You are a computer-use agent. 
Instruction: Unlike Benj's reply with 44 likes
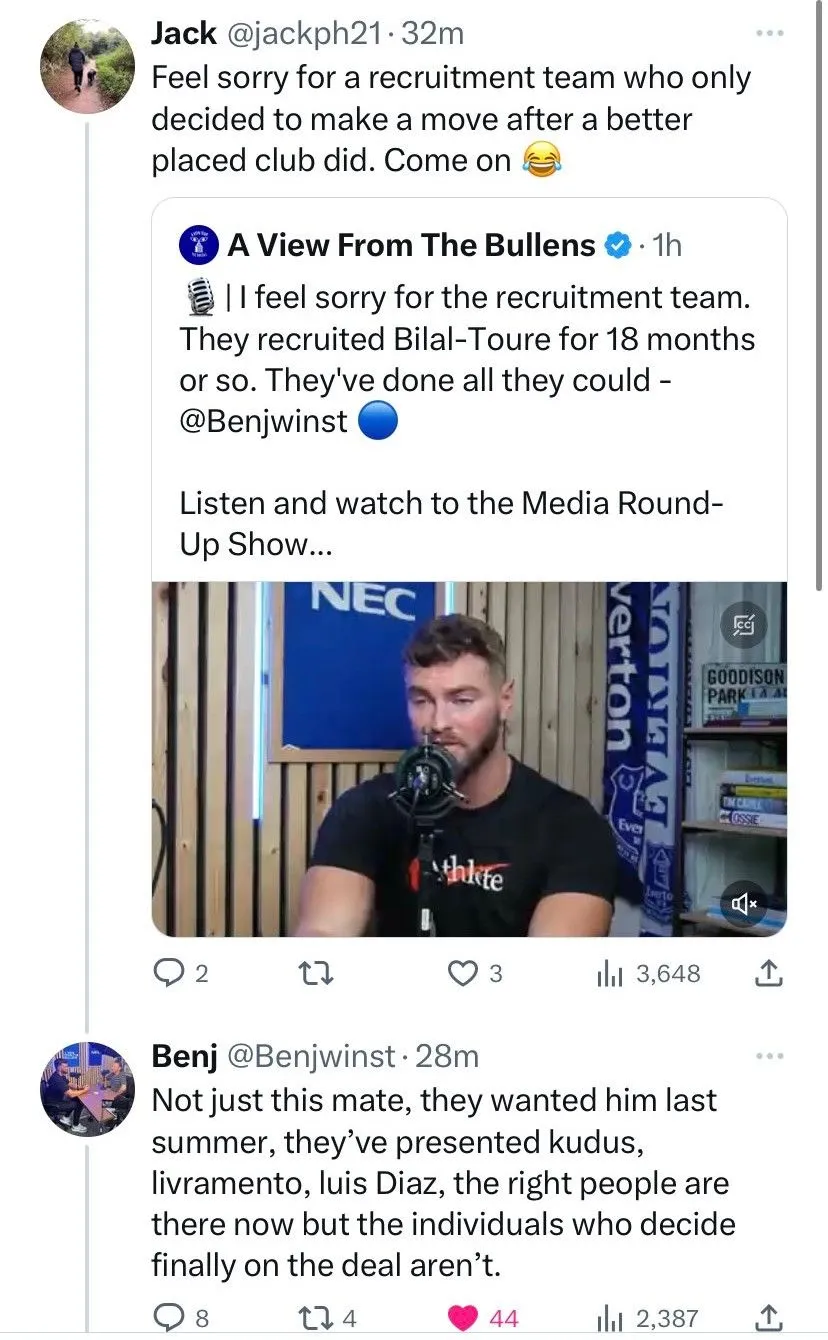coord(464,1318)
